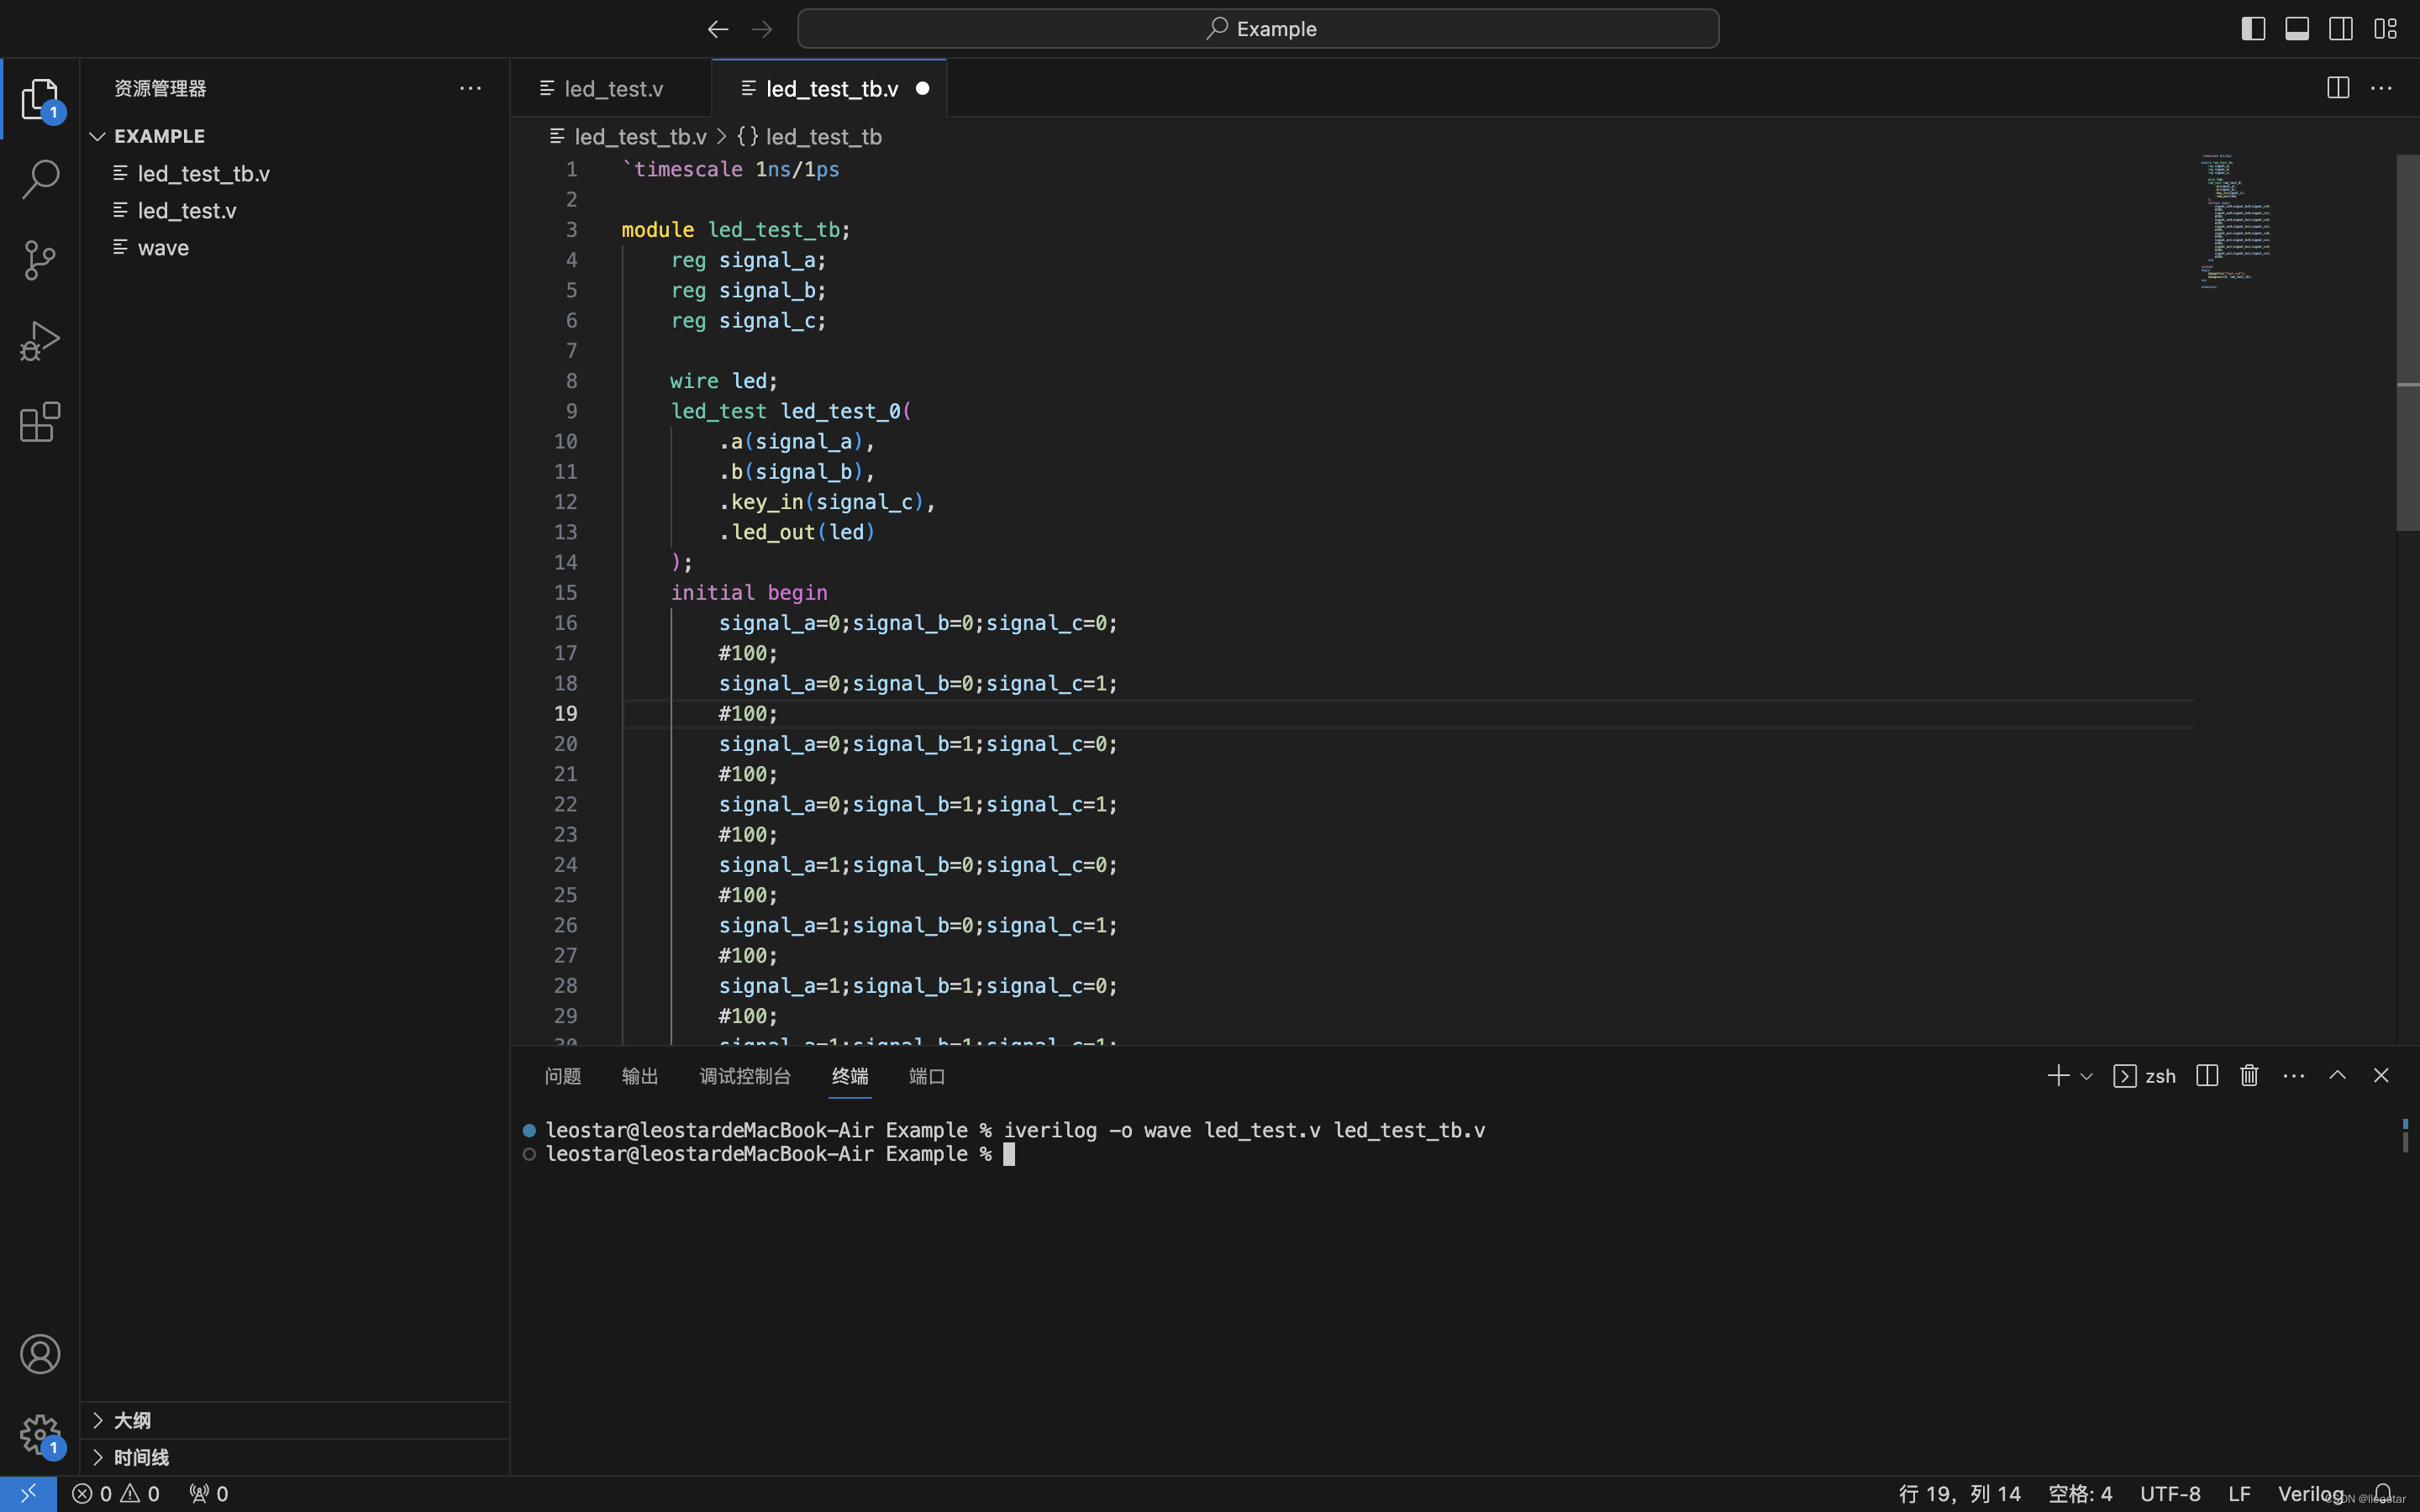Click the forwarded ports indicator in status bar
Image resolution: width=2420 pixels, height=1512 pixels.
coord(209,1493)
